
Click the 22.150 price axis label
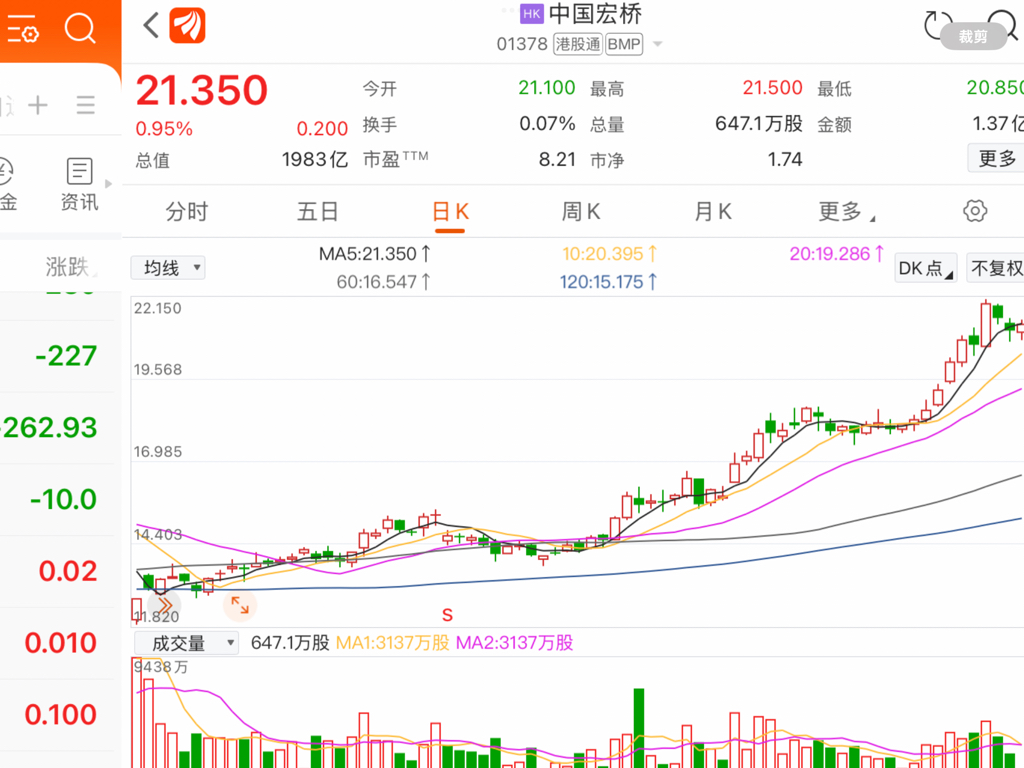click(157, 308)
